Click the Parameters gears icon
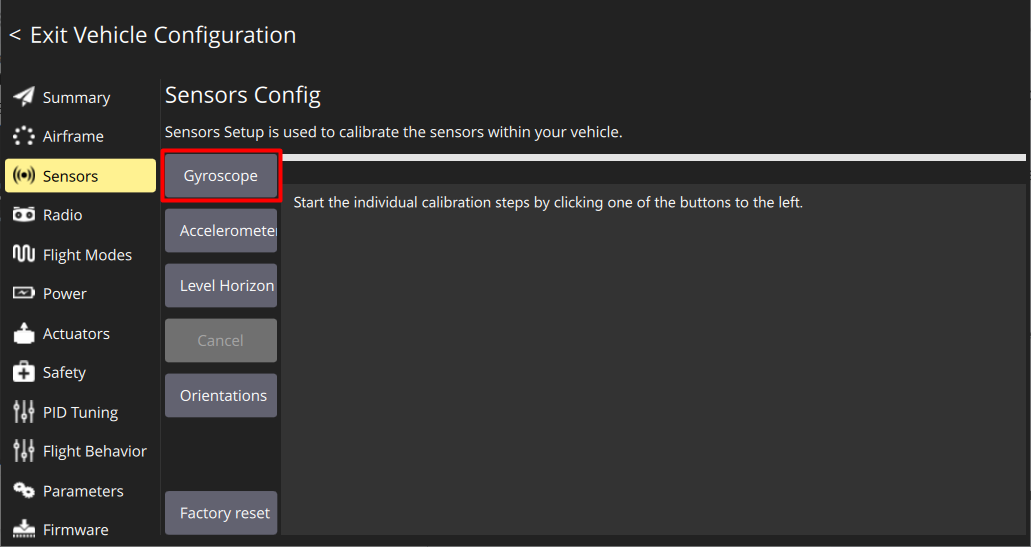Viewport: 1031px width, 547px height. pyautogui.click(x=24, y=491)
